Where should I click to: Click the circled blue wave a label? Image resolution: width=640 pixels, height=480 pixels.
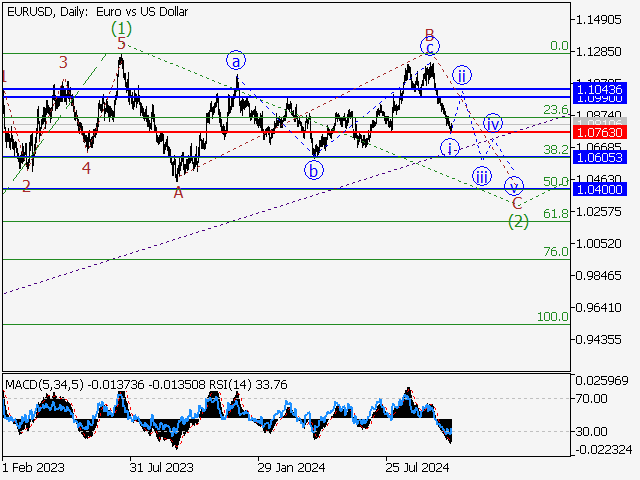[x=237, y=60]
